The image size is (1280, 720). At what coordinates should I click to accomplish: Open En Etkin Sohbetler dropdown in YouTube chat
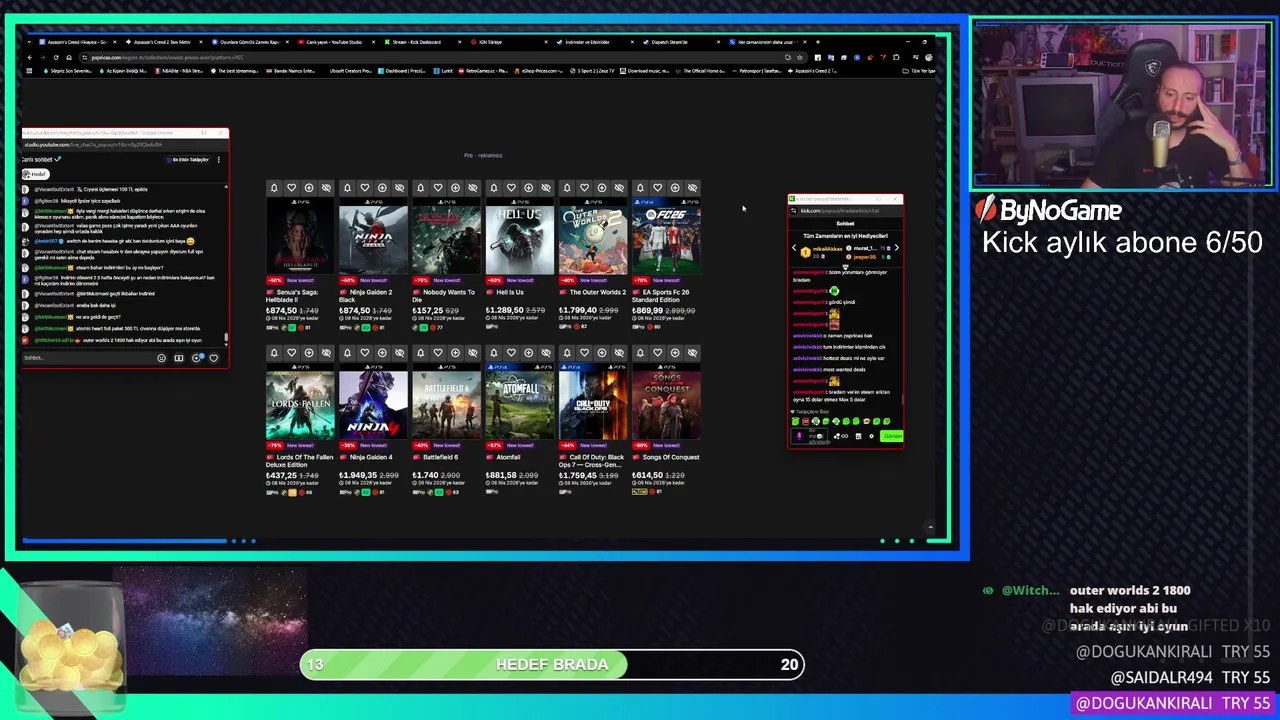point(190,160)
